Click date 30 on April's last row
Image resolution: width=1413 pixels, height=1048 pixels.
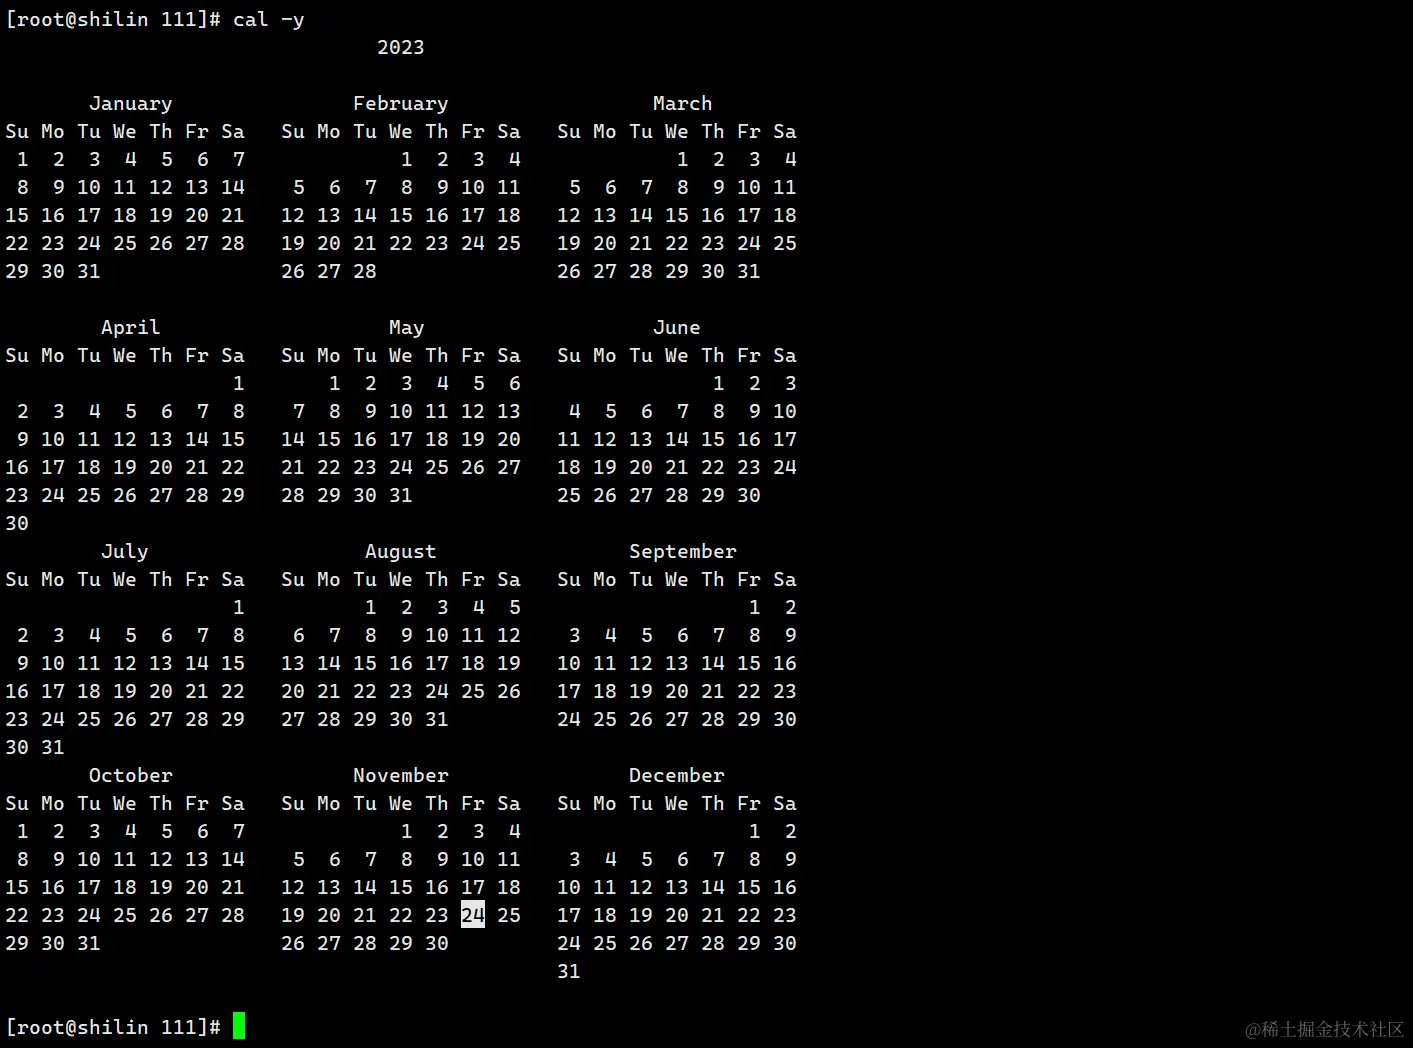click(x=17, y=523)
